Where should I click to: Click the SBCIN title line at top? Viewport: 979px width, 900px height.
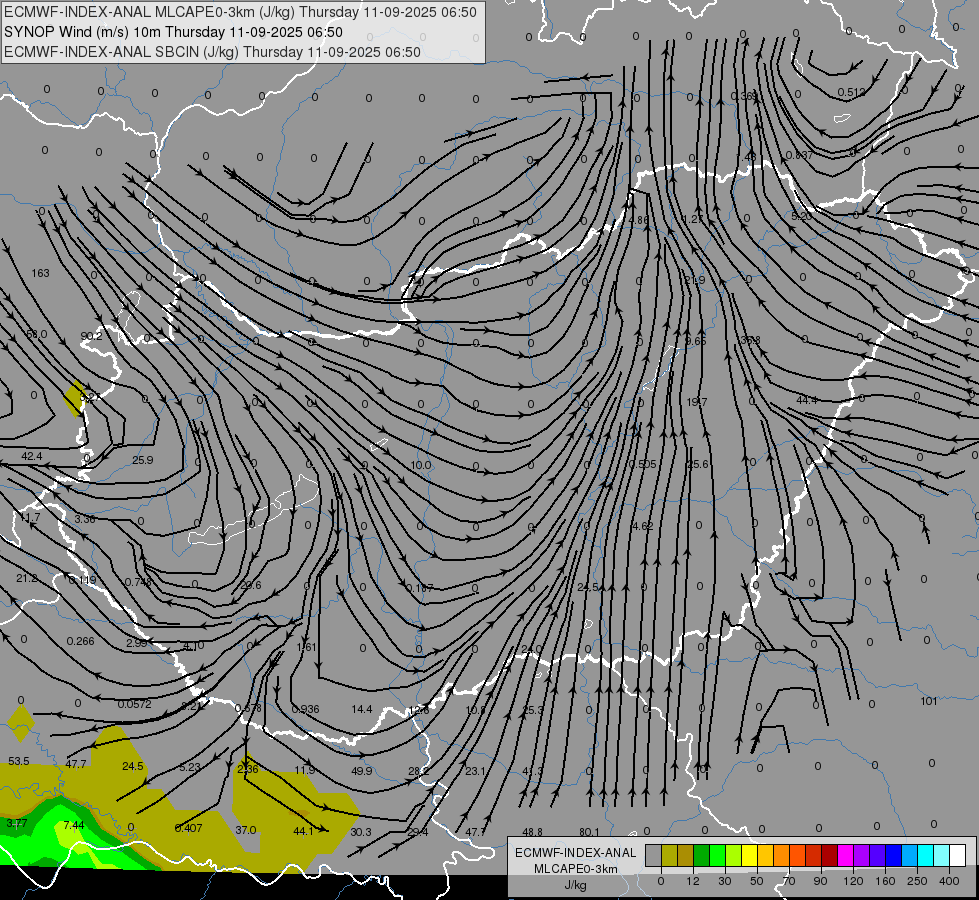click(212, 52)
